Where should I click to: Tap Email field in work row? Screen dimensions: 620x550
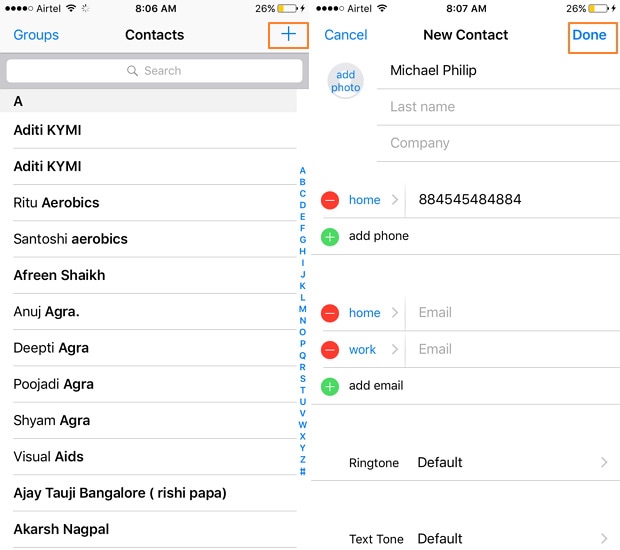click(x=513, y=349)
